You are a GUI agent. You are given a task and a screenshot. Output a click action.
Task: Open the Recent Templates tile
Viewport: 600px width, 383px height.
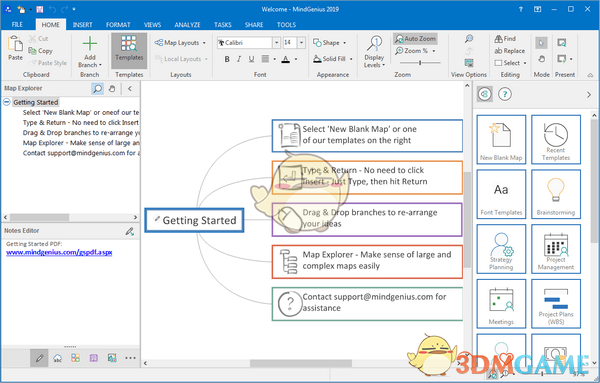[x=556, y=140]
